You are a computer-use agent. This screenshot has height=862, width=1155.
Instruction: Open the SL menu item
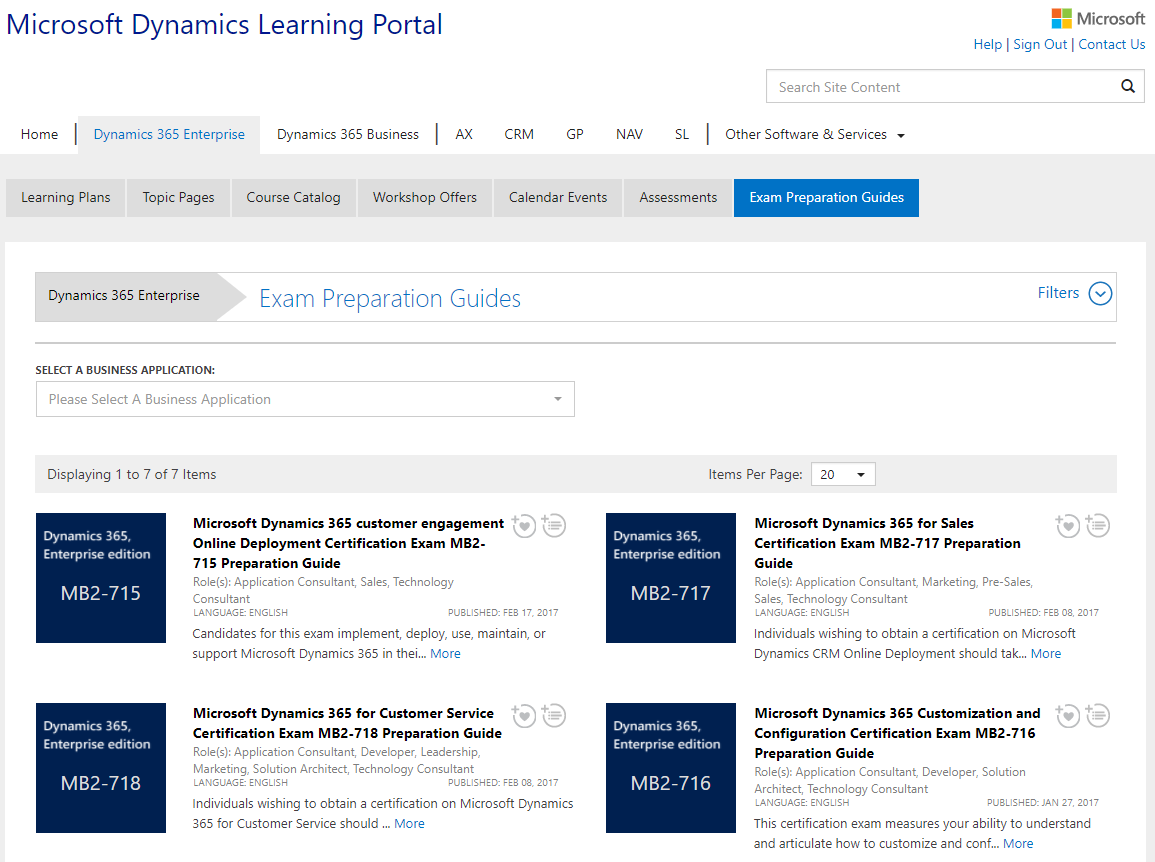pos(682,135)
